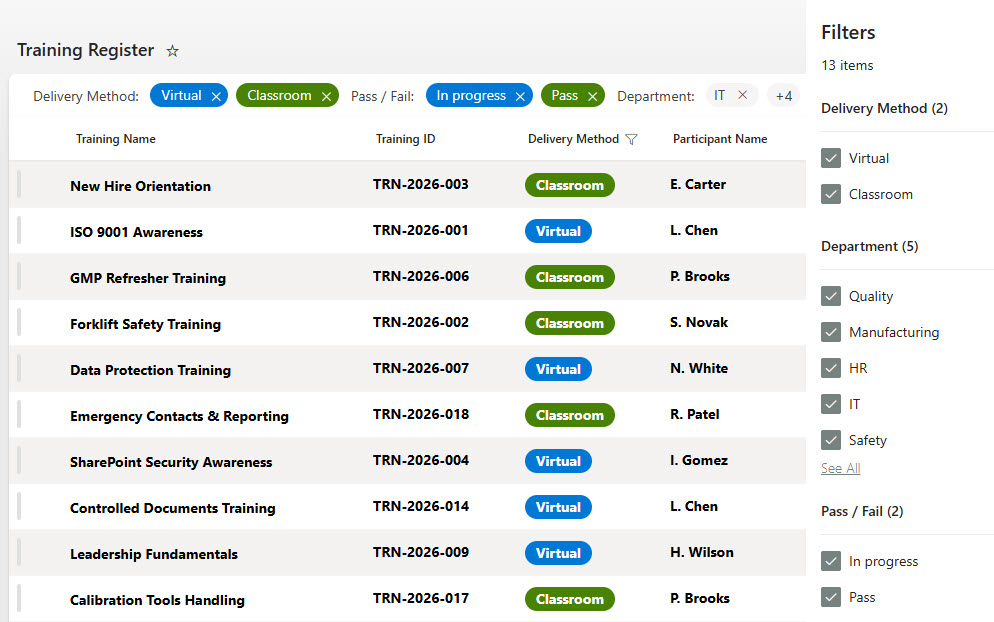Show the +4 hidden department filters

[x=784, y=95]
